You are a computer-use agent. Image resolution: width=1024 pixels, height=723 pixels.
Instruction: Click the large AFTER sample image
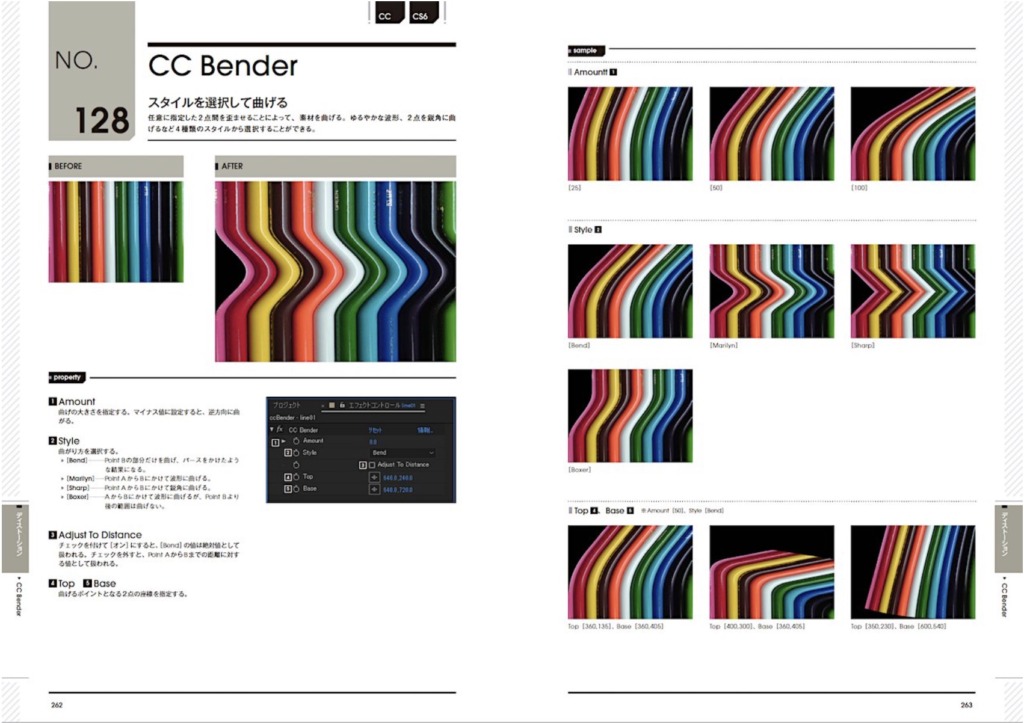click(336, 272)
